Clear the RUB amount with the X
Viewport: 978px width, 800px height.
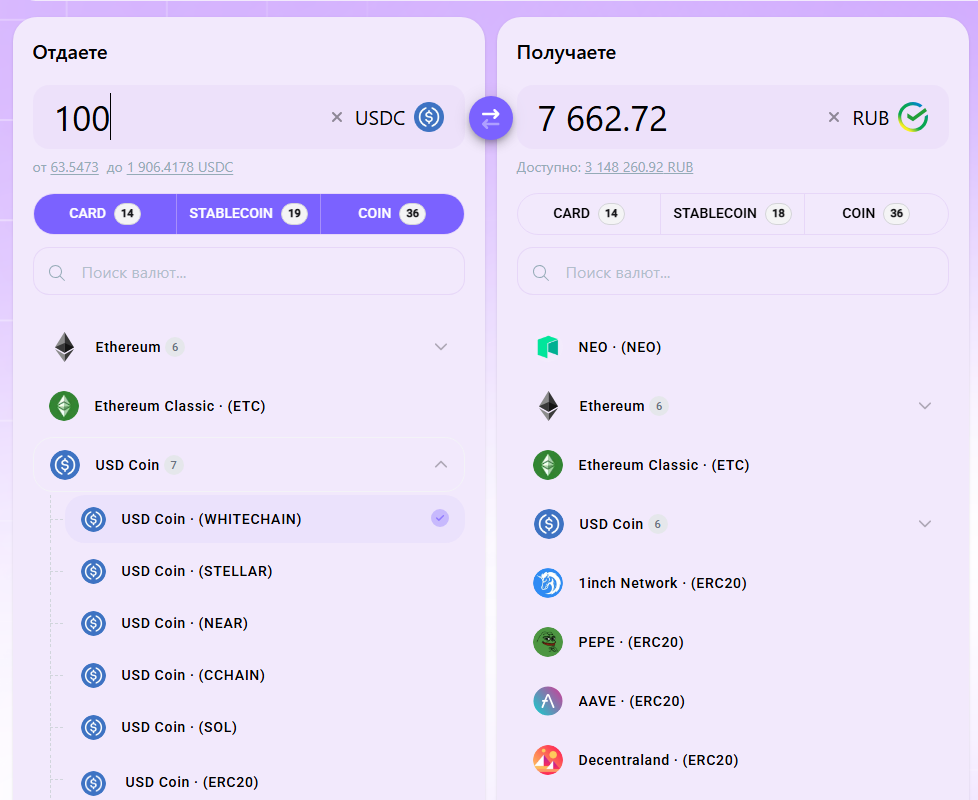pos(834,118)
